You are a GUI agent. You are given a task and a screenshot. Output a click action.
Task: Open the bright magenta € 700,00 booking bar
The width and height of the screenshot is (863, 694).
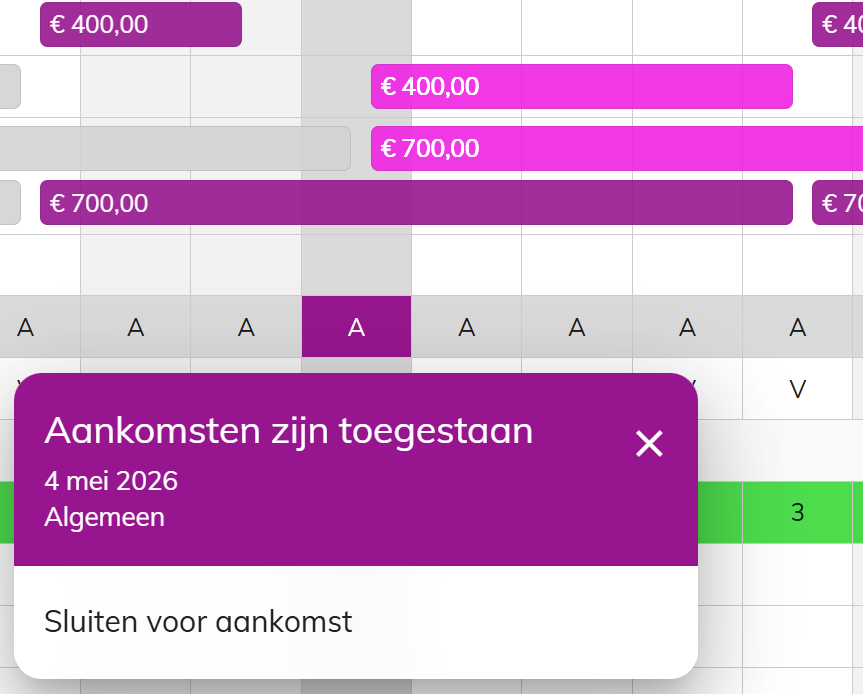click(617, 149)
